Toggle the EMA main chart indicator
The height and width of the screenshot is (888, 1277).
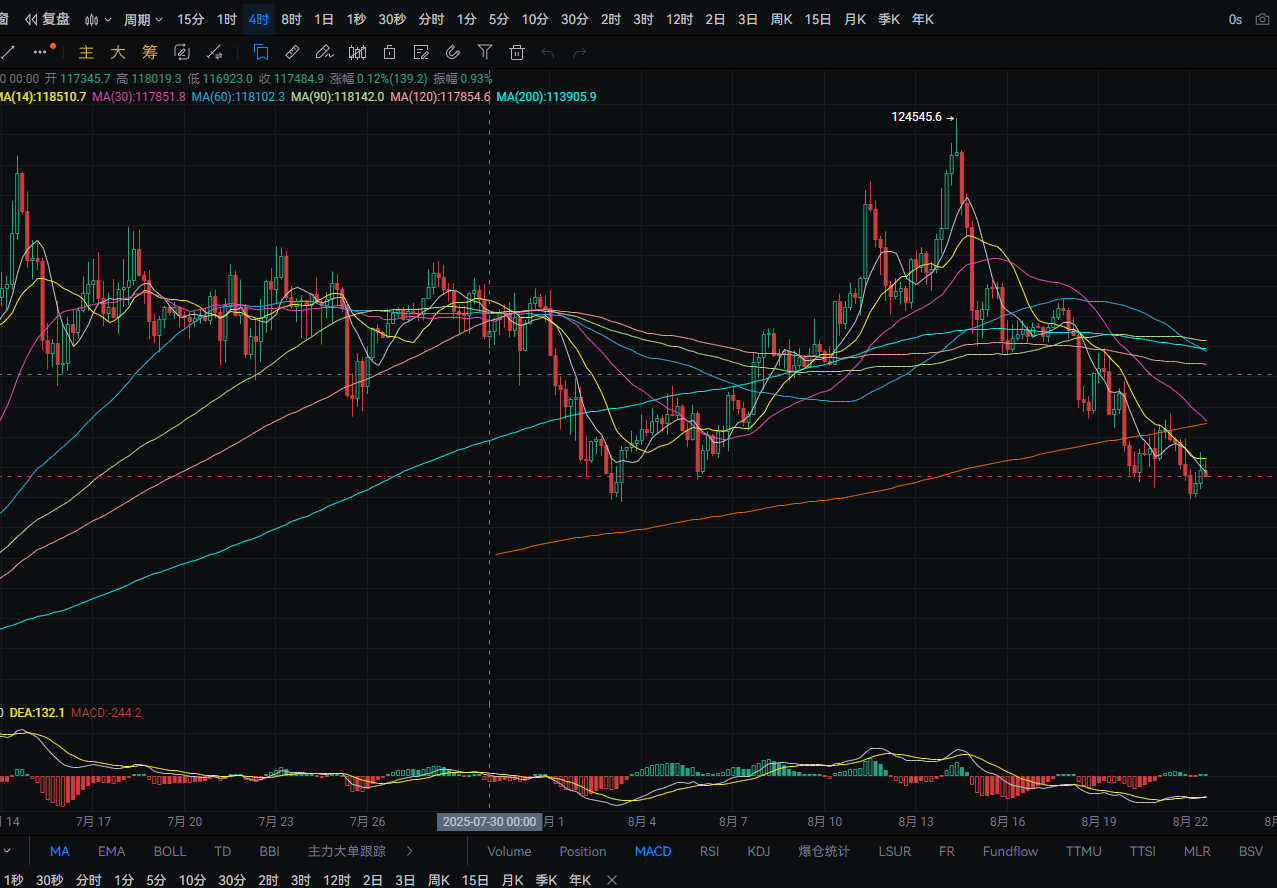[112, 851]
